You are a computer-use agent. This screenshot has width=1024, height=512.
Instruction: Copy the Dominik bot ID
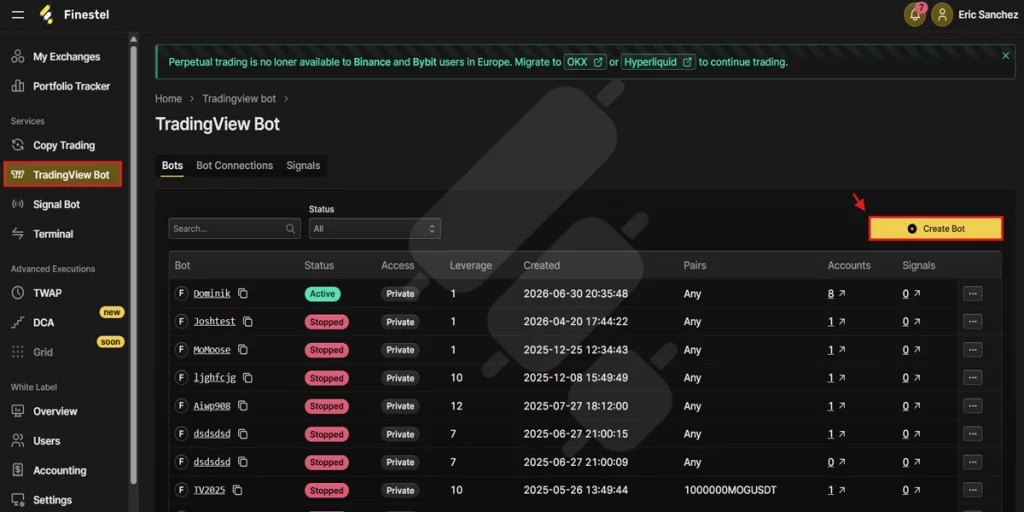[243, 294]
